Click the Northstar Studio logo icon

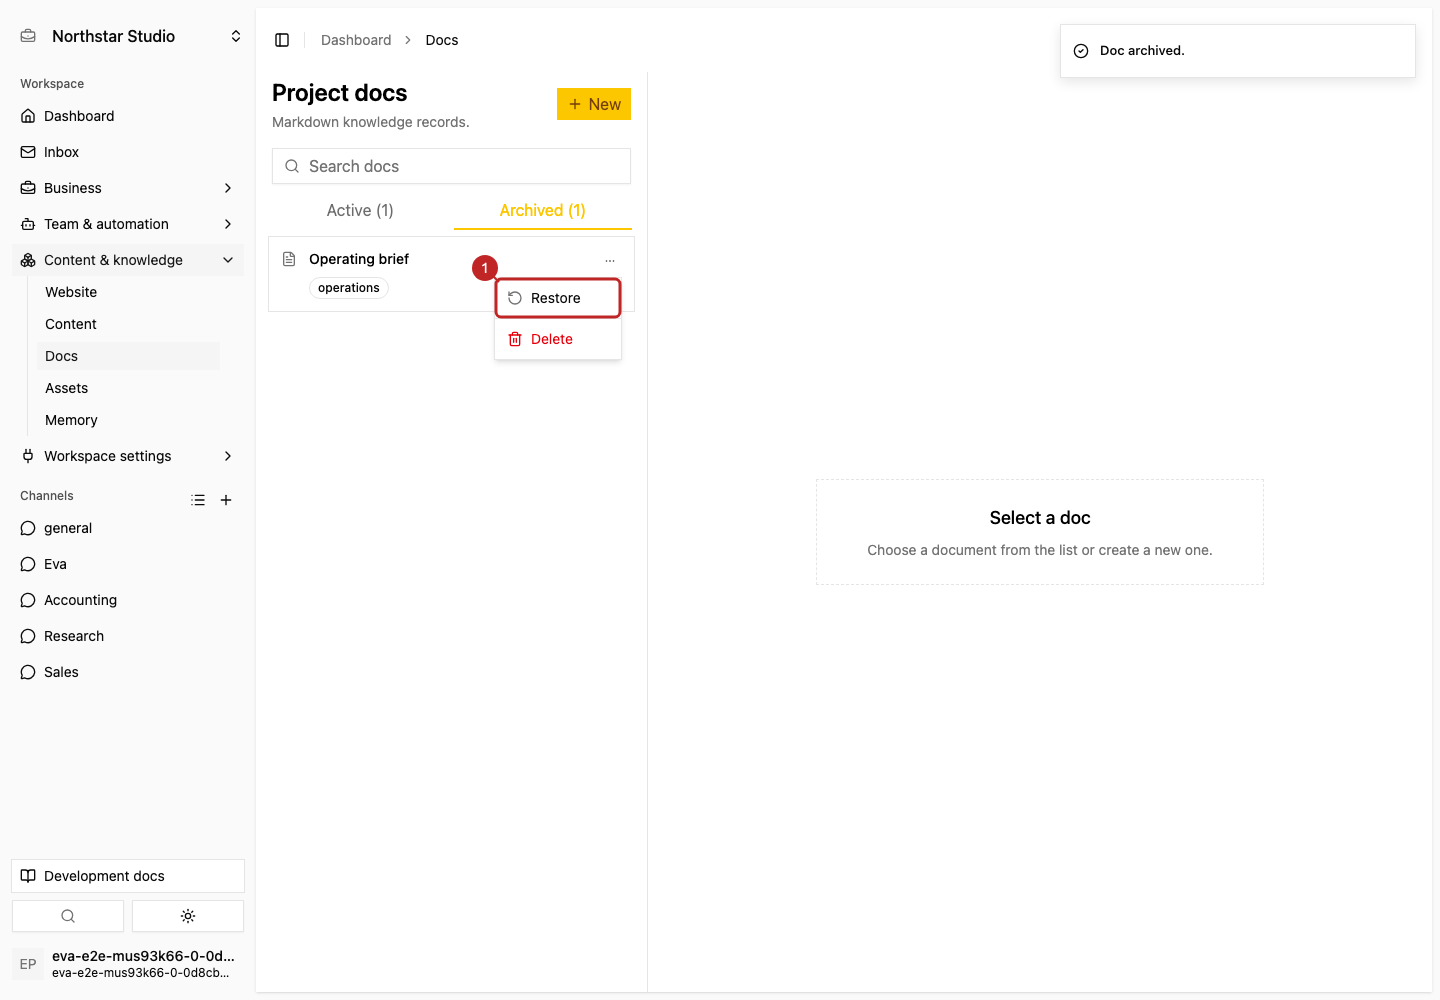28,36
